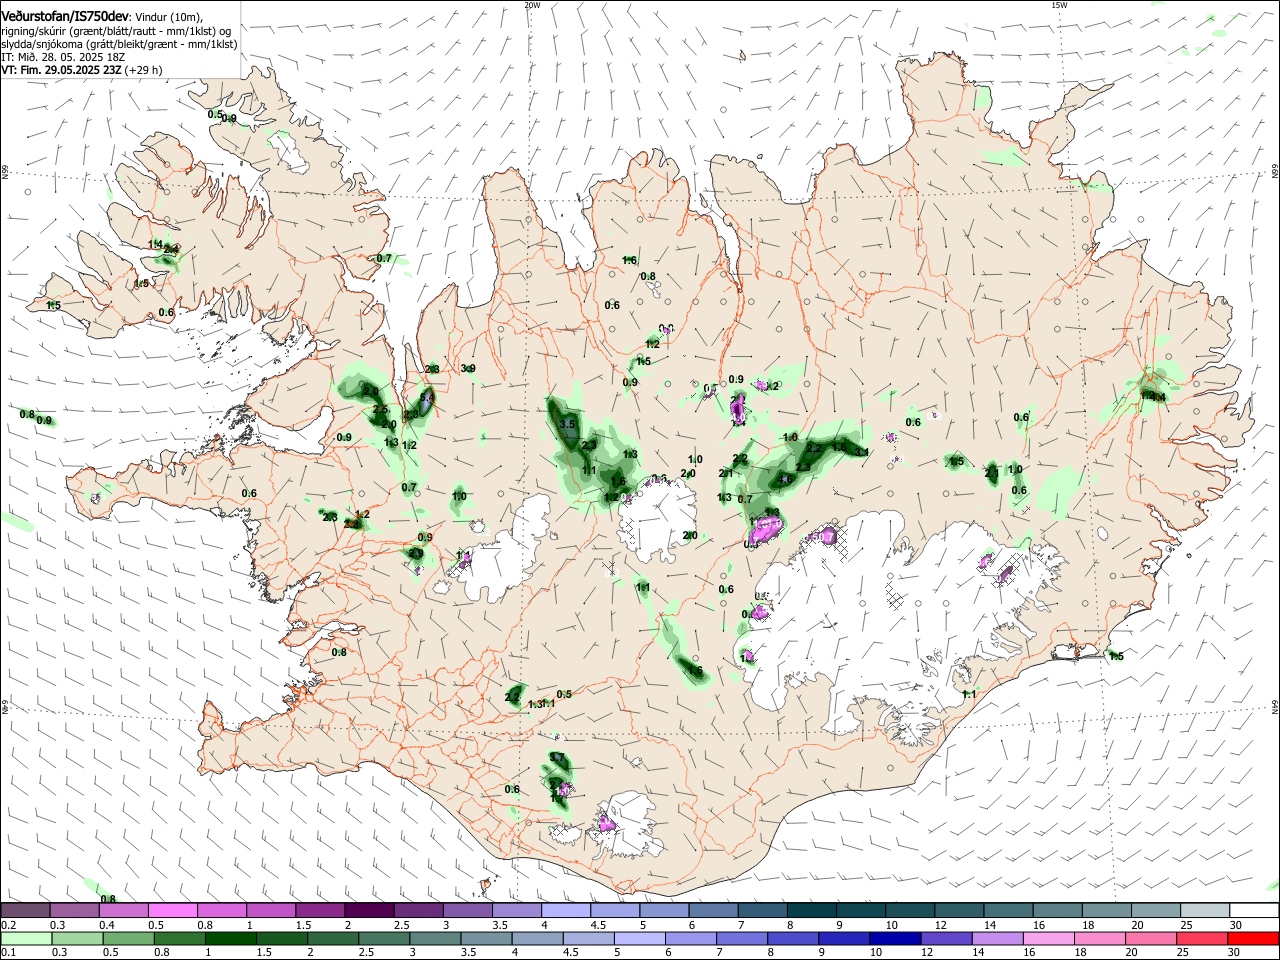The height and width of the screenshot is (960, 1280).
Task: Click the '0.1' label in the lower legend
Action: pyautogui.click(x=8, y=952)
